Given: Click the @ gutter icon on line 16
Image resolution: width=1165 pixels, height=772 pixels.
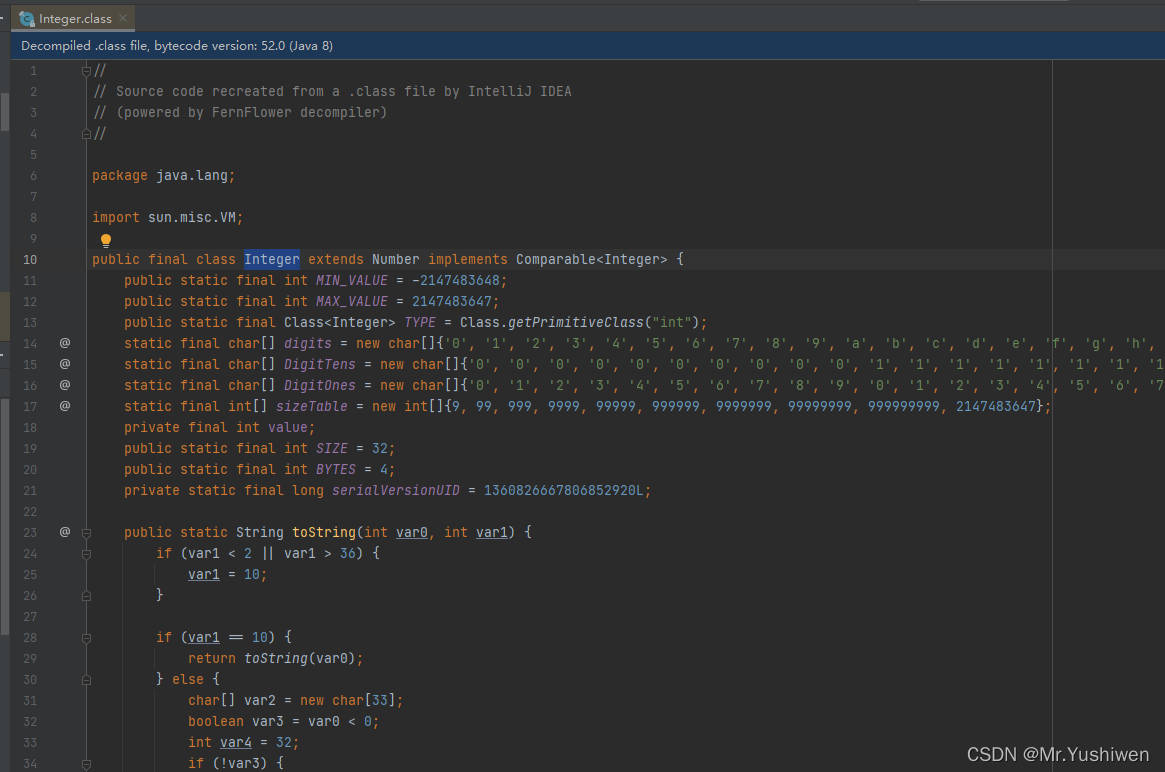Looking at the screenshot, I should coord(65,385).
